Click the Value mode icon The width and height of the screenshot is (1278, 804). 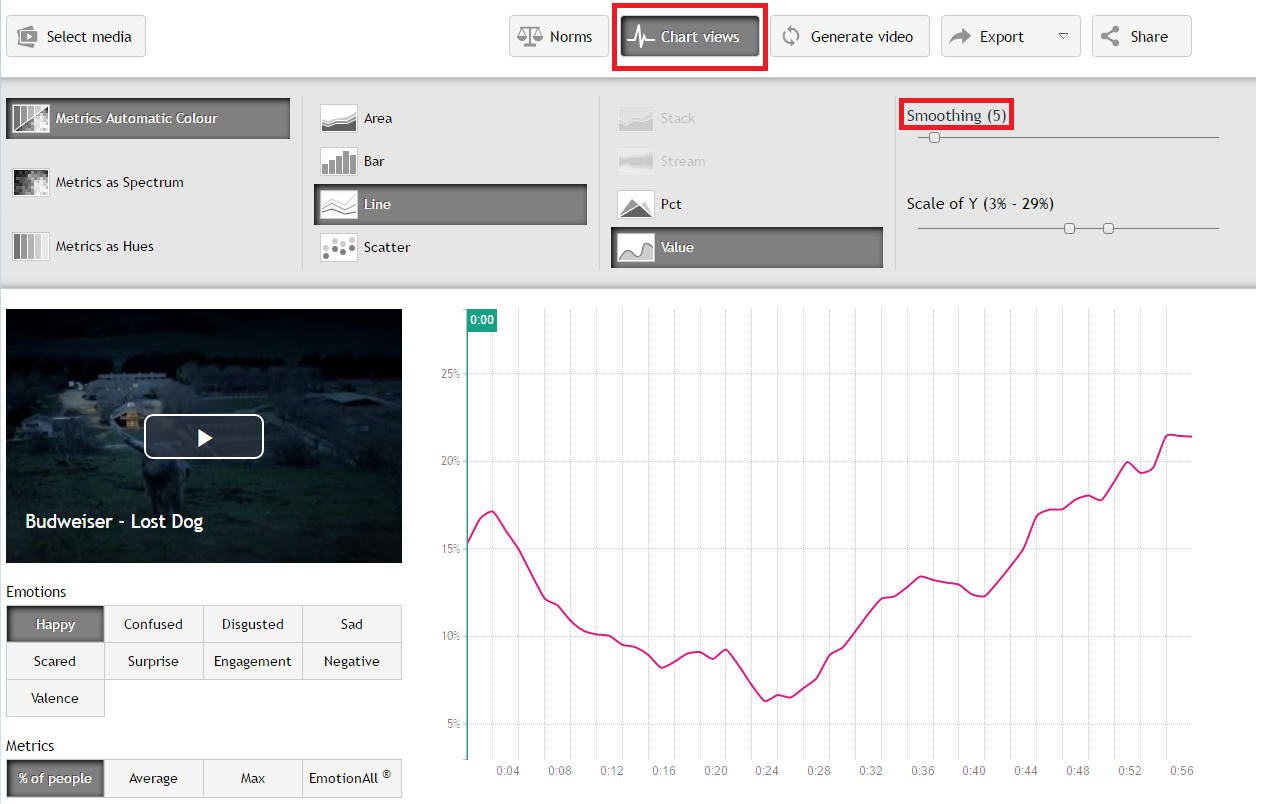[x=636, y=247]
